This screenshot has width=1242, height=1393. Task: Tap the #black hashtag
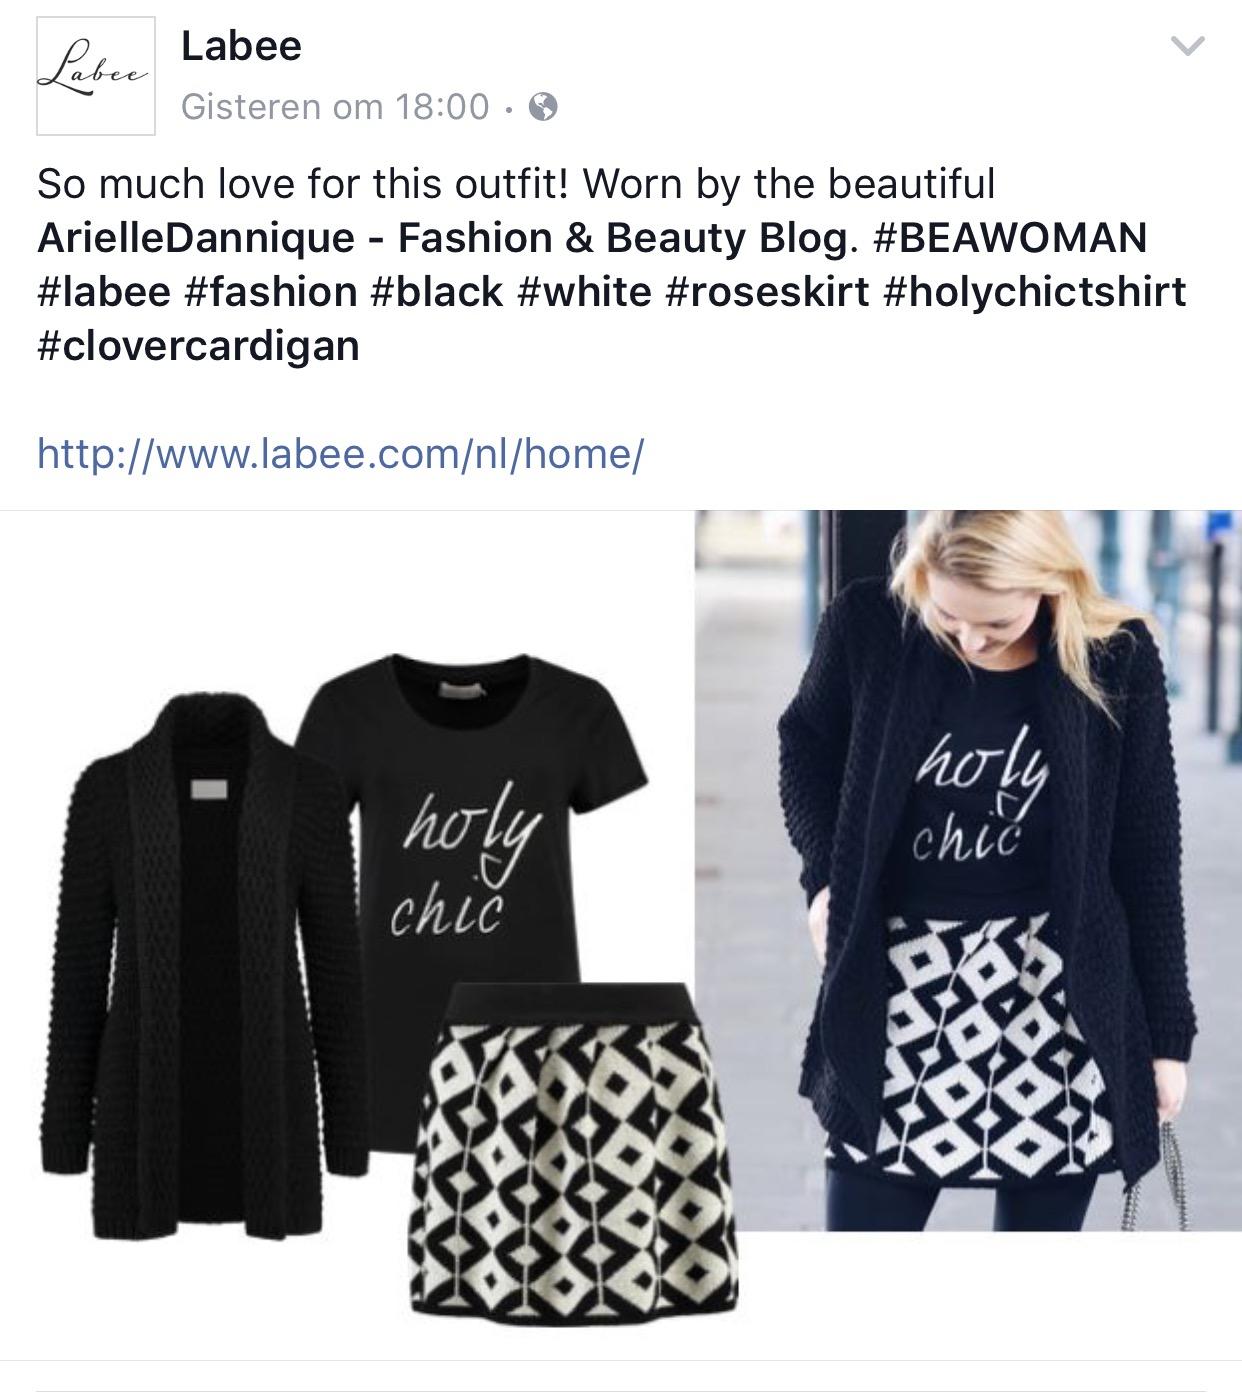coord(437,292)
